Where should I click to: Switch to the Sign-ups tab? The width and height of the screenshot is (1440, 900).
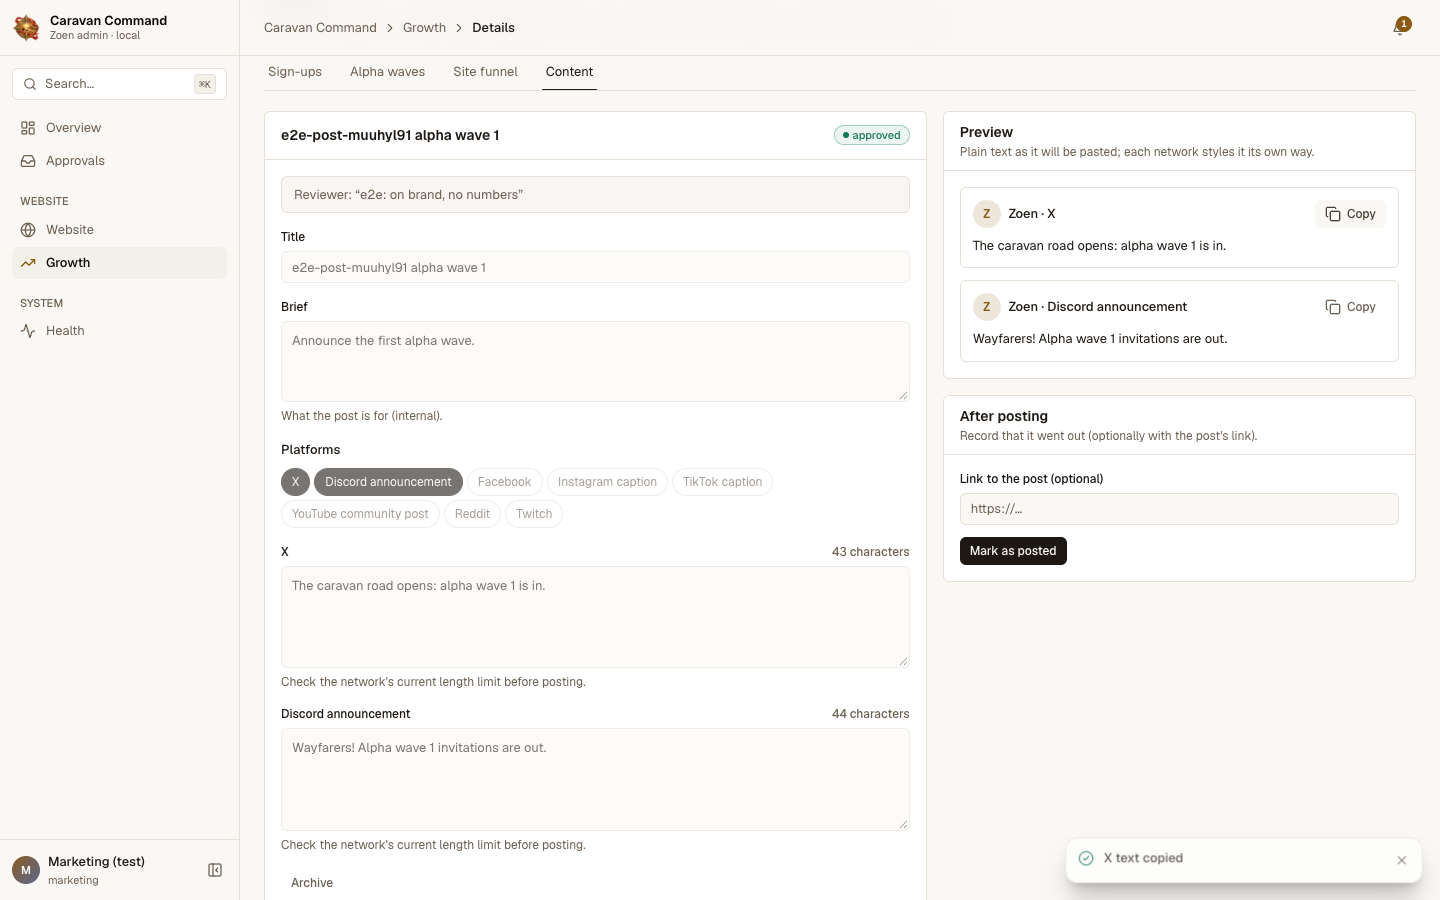coord(295,72)
